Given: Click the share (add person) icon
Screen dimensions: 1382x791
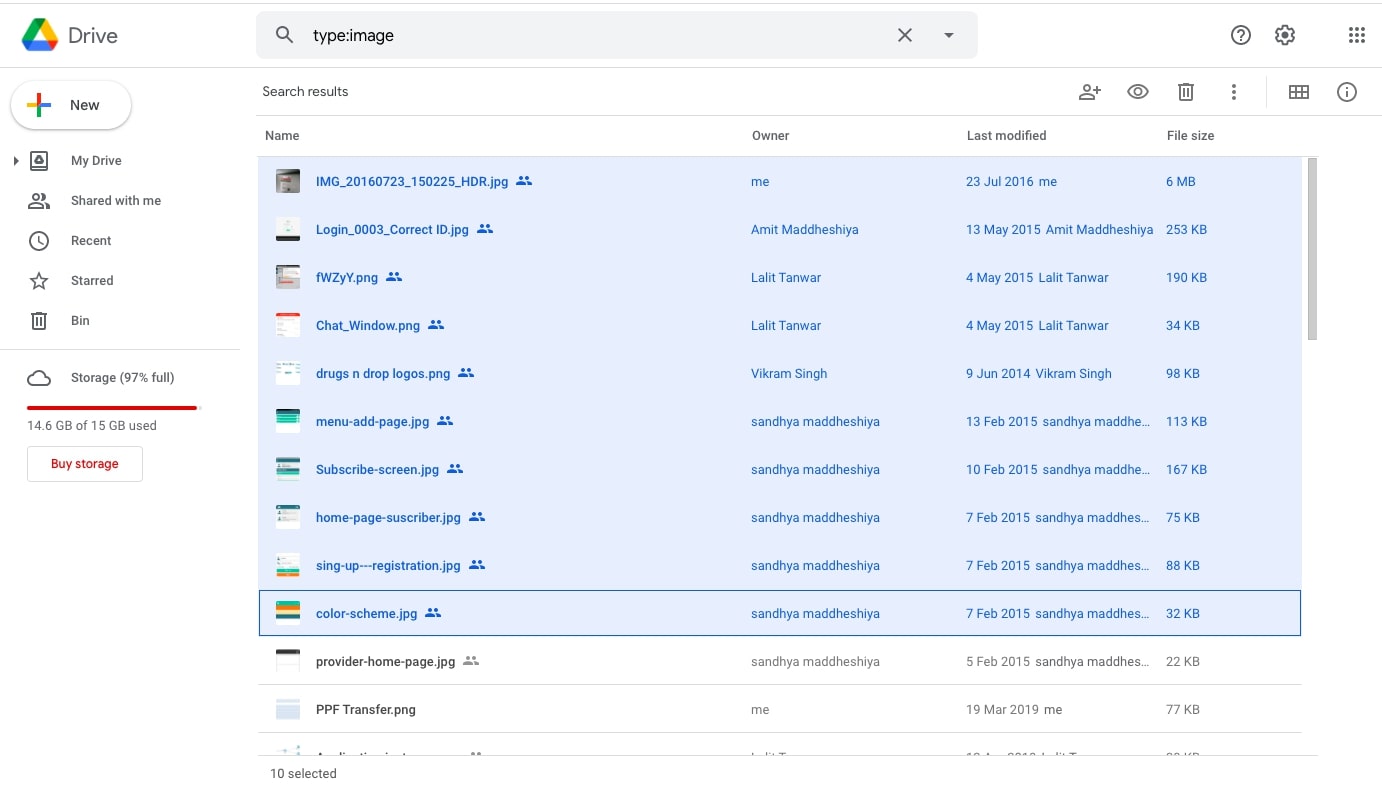Looking at the screenshot, I should (x=1089, y=92).
